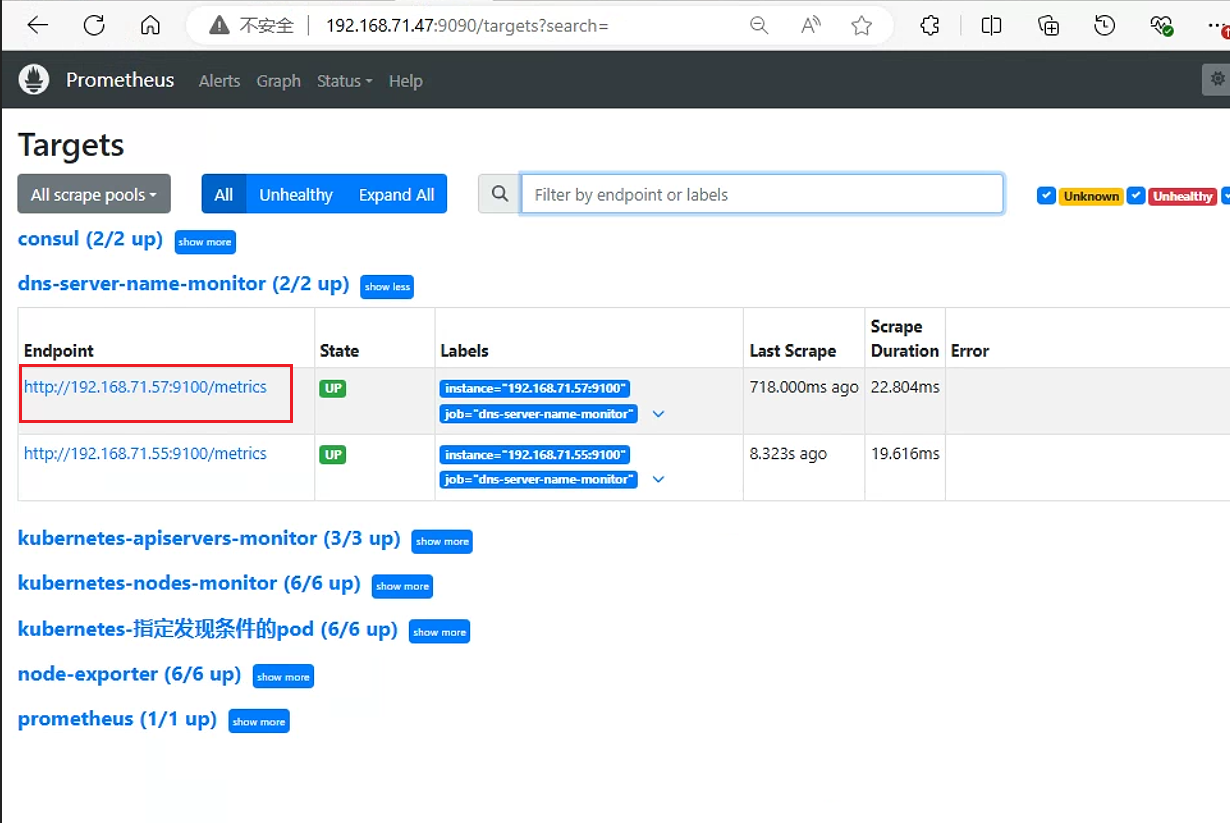The image size is (1230, 823).
Task: Open the Graph page
Action: [278, 81]
